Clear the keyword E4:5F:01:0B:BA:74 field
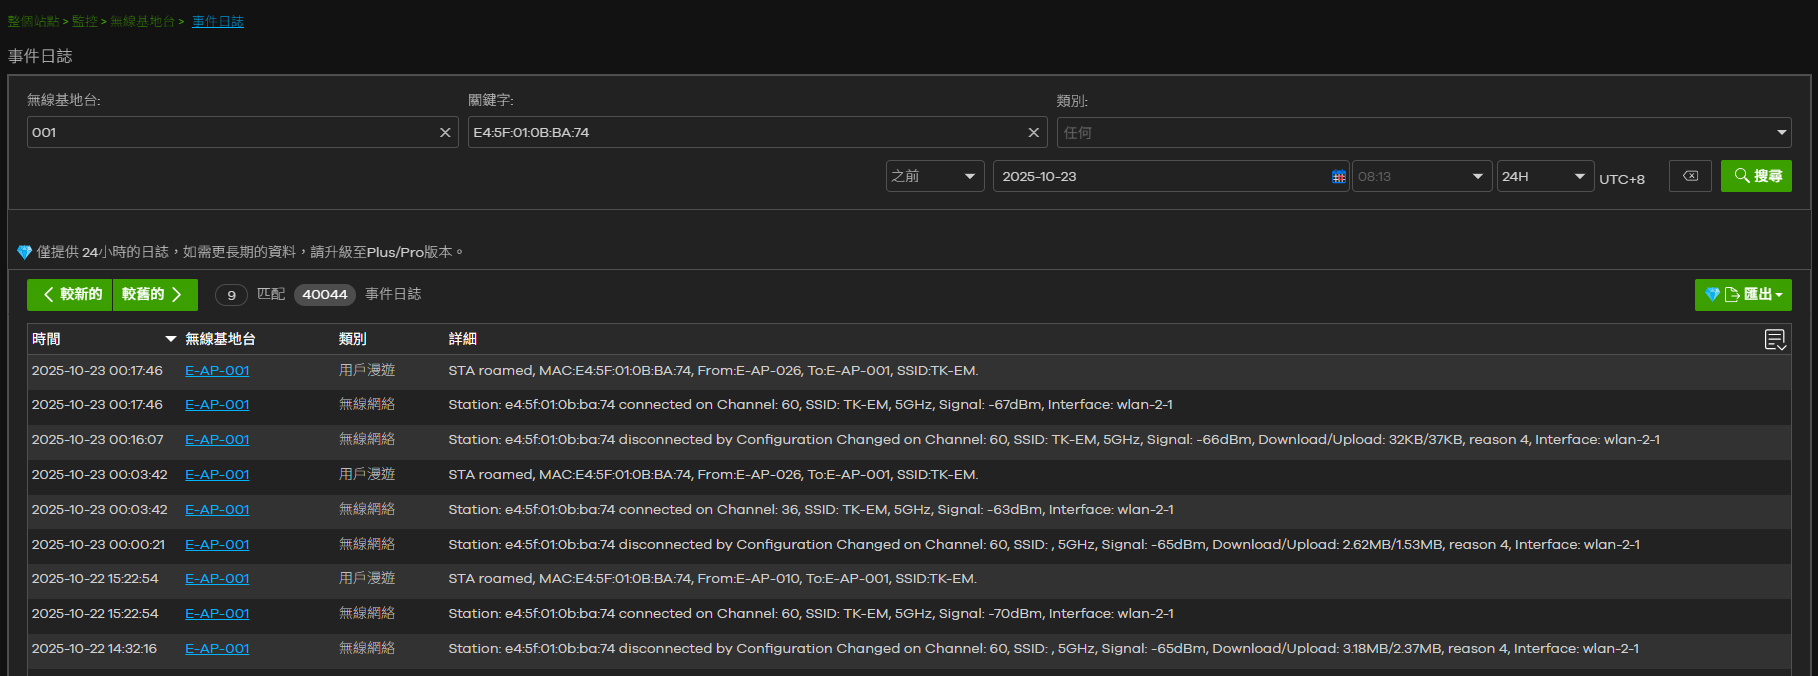 1033,132
